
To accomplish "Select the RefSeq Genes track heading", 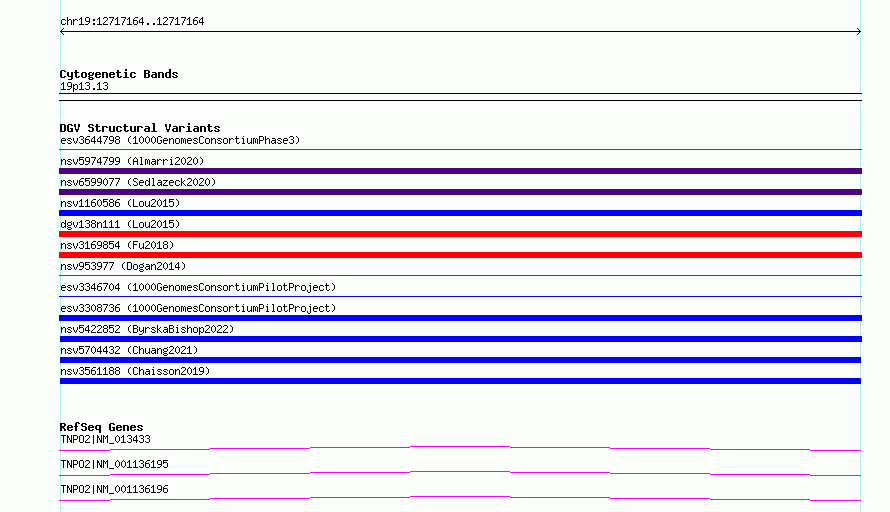I will tap(102, 427).
